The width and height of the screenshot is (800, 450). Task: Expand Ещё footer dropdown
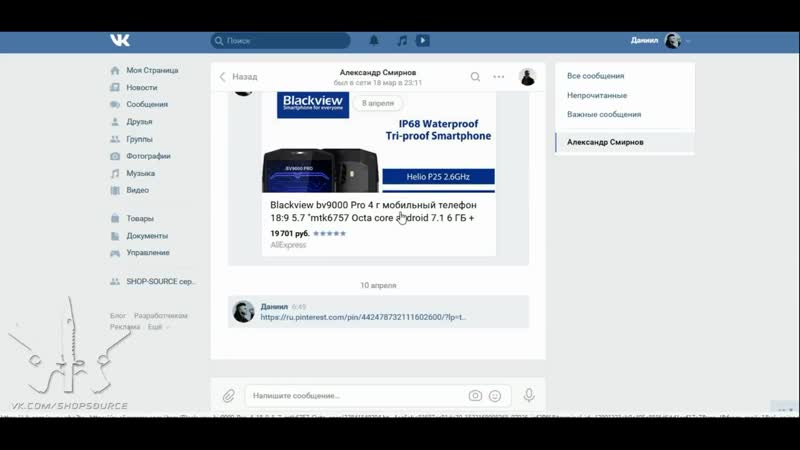pyautogui.click(x=158, y=327)
